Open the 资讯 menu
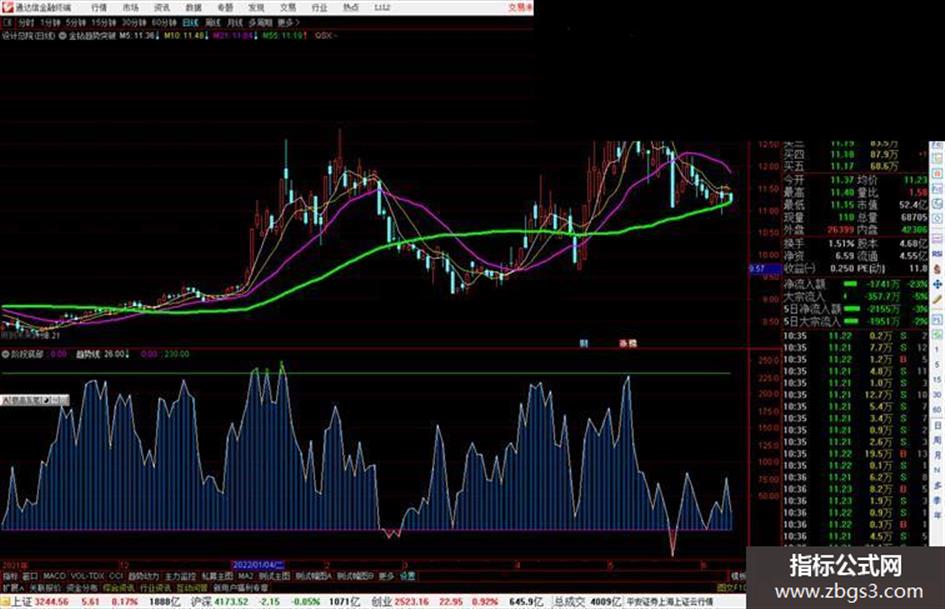Screen dimensions: 945x609 point(162,8)
